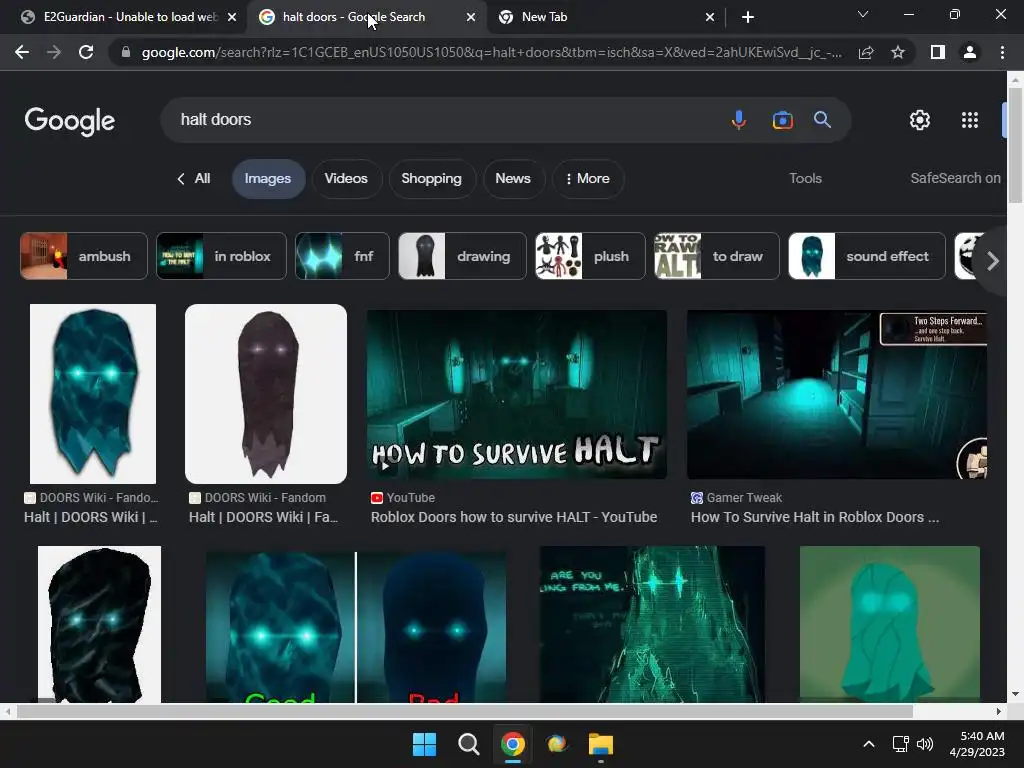Open volume control in tray
This screenshot has height=768, width=1024.
pyautogui.click(x=925, y=744)
